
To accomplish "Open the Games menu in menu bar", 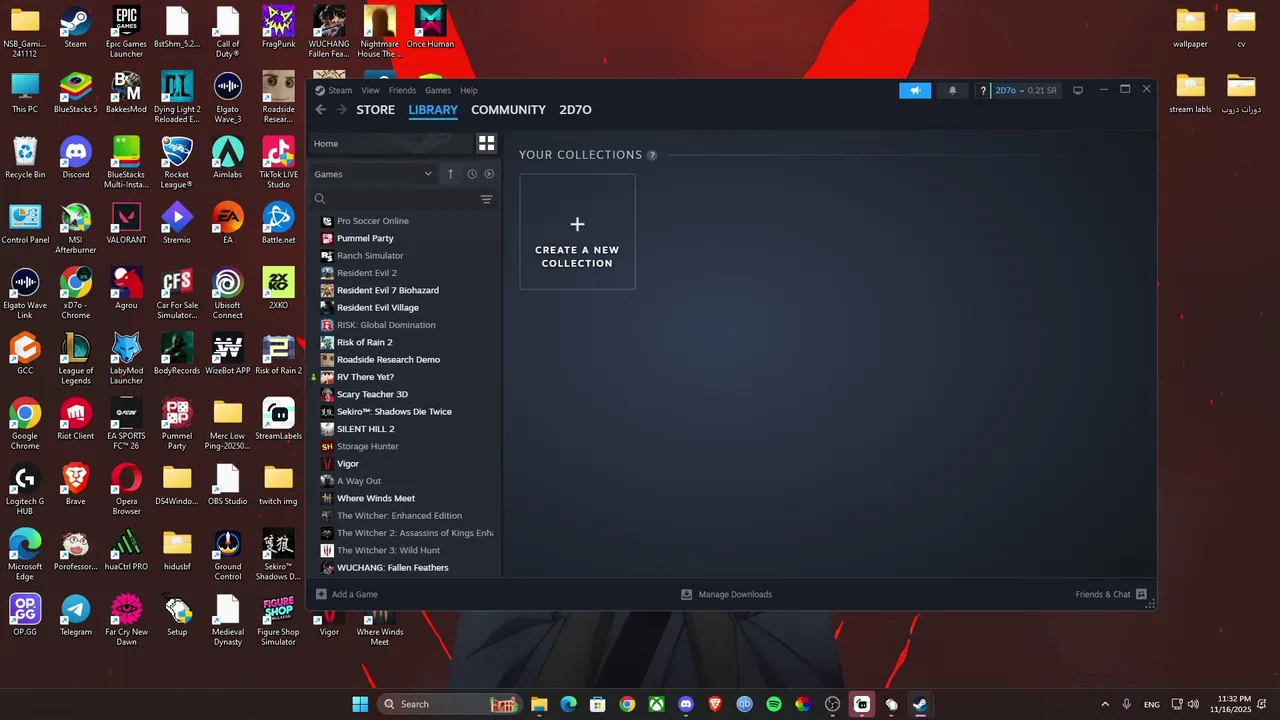I will pyautogui.click(x=438, y=90).
